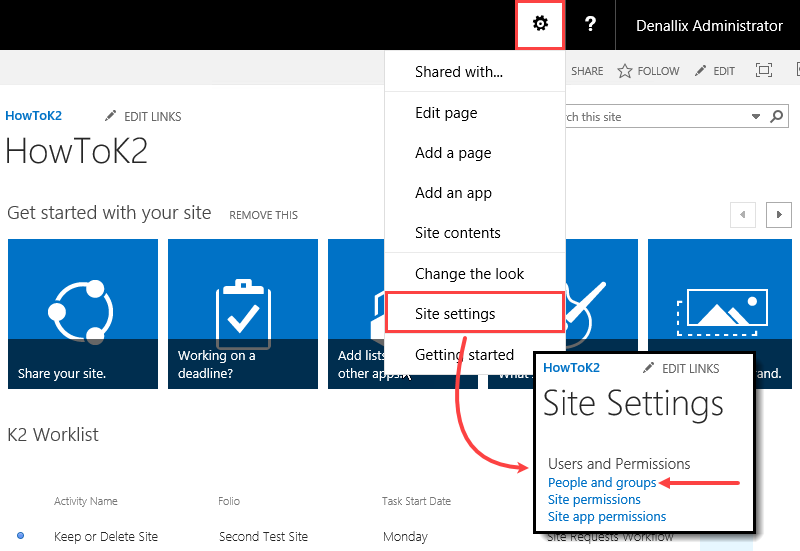800x551 pixels.
Task: Click Activity Name column header
Action: 86,501
